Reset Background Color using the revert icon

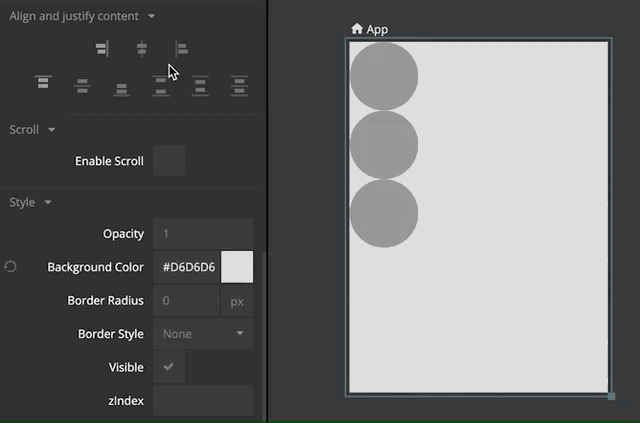pyautogui.click(x=11, y=267)
